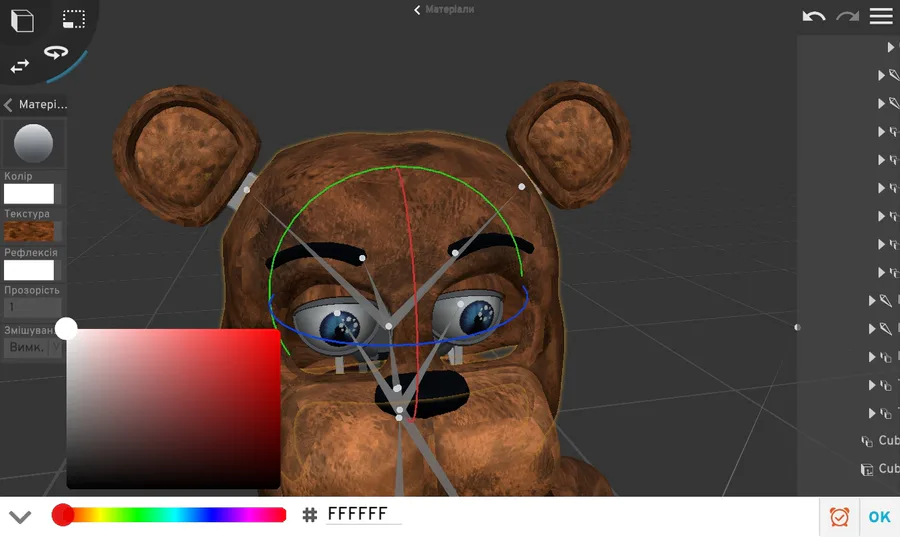Pick green on the rainbow hue bar
The image size is (900, 537).
(135, 515)
